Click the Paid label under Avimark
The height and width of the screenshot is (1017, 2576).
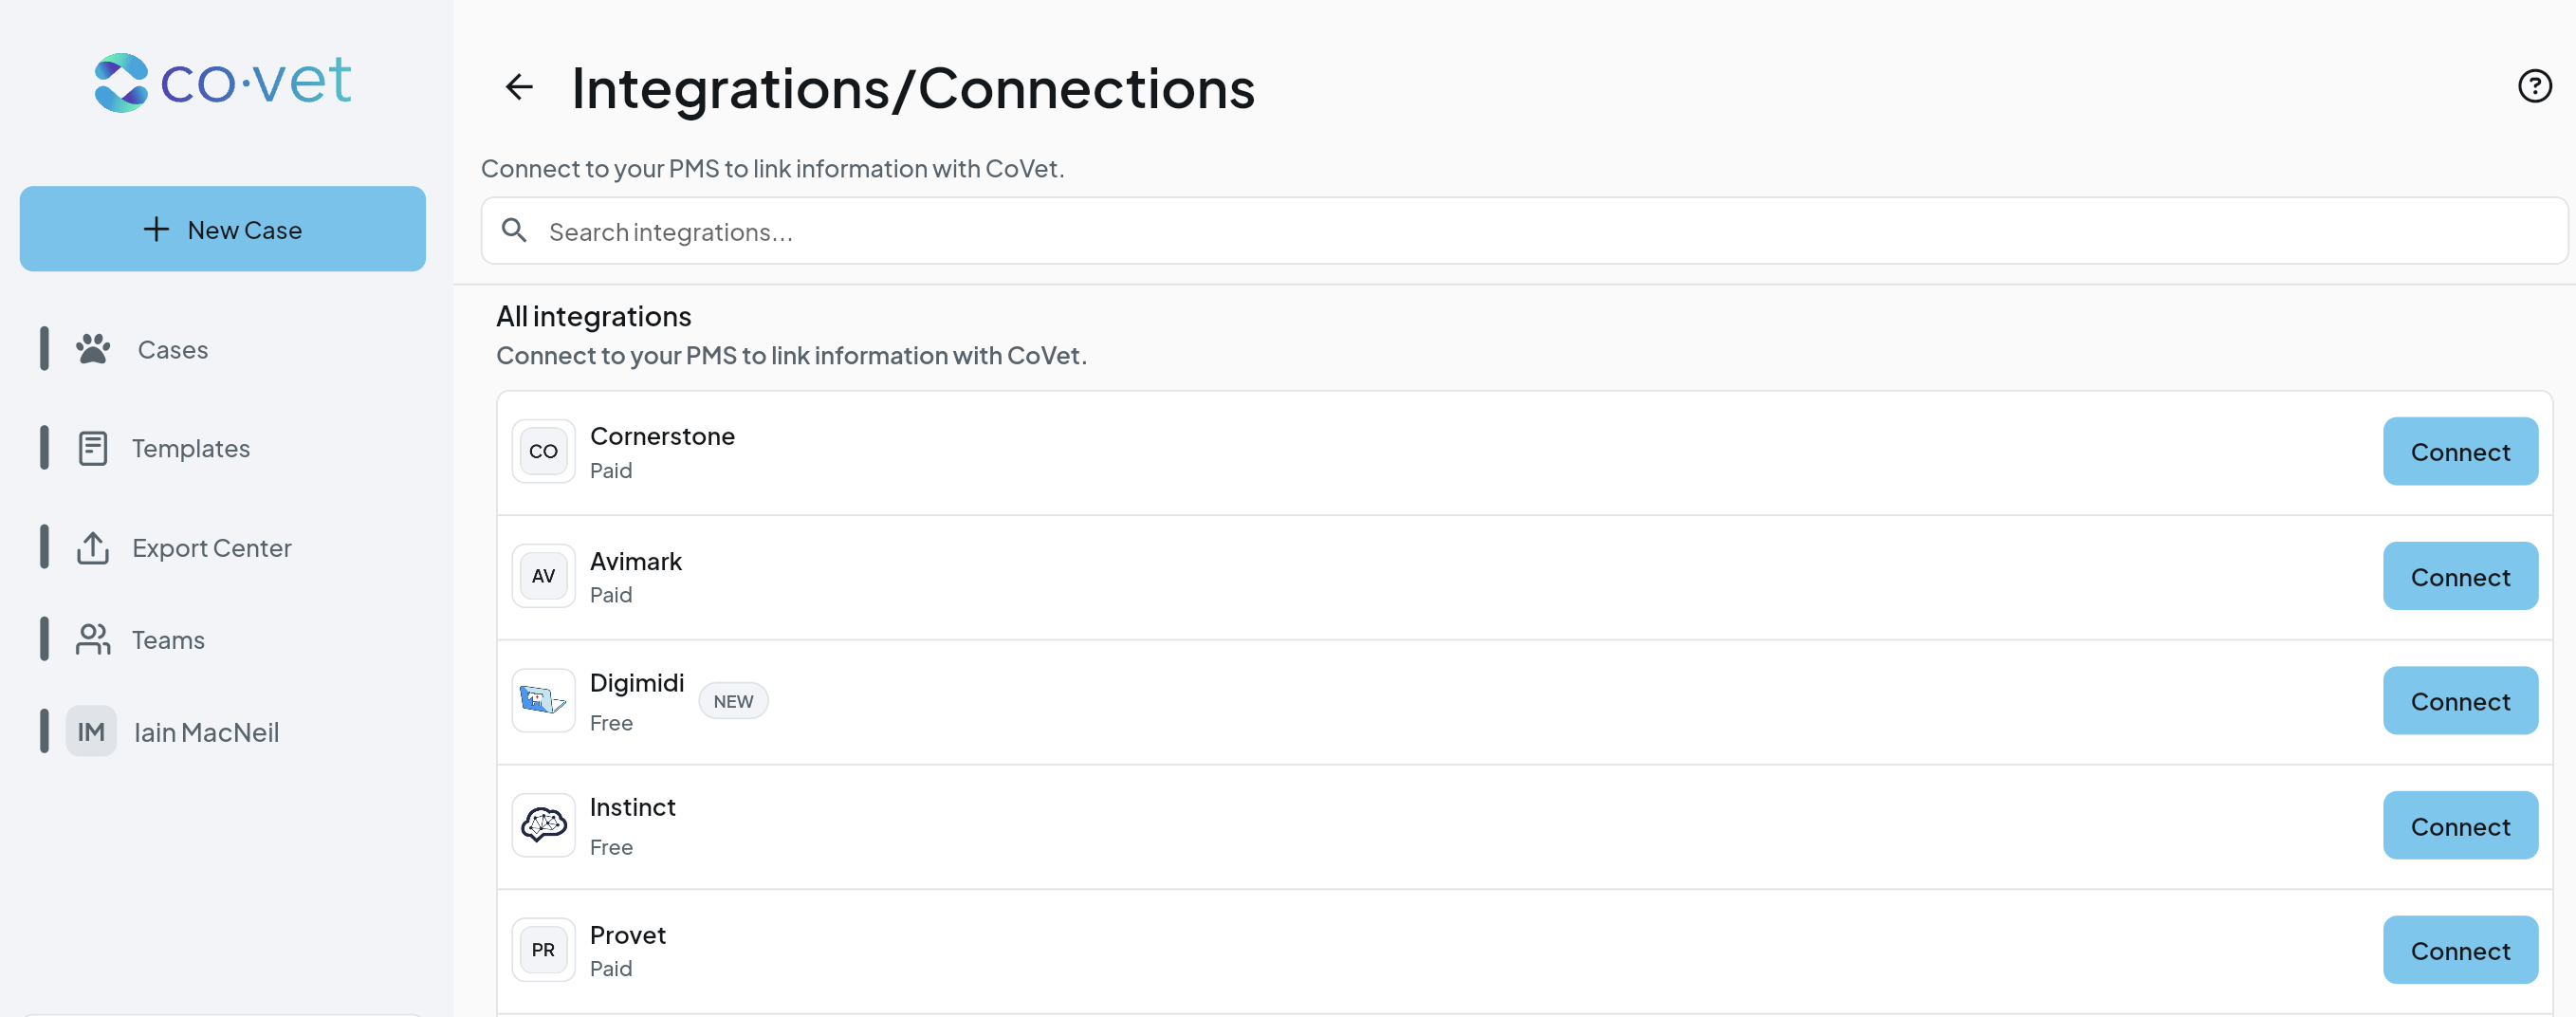coord(611,595)
